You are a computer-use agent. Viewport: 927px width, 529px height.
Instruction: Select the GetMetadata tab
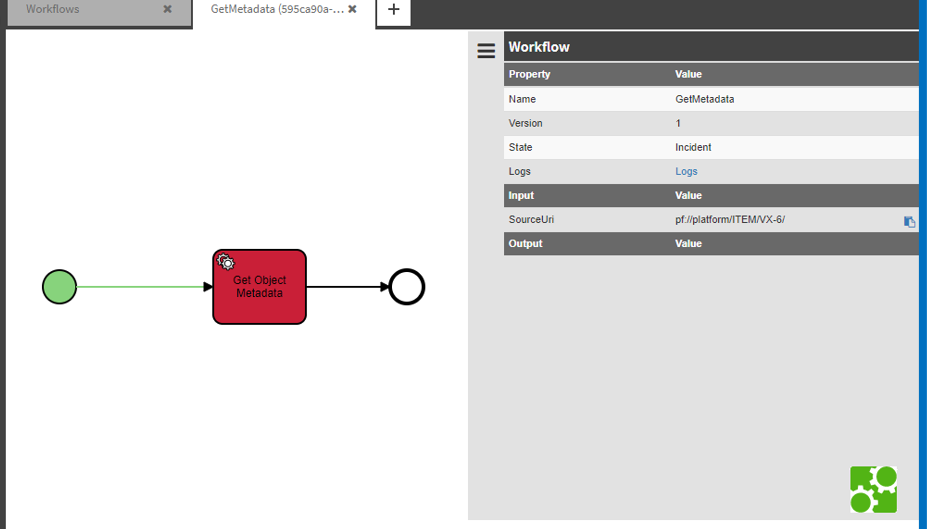(x=276, y=10)
